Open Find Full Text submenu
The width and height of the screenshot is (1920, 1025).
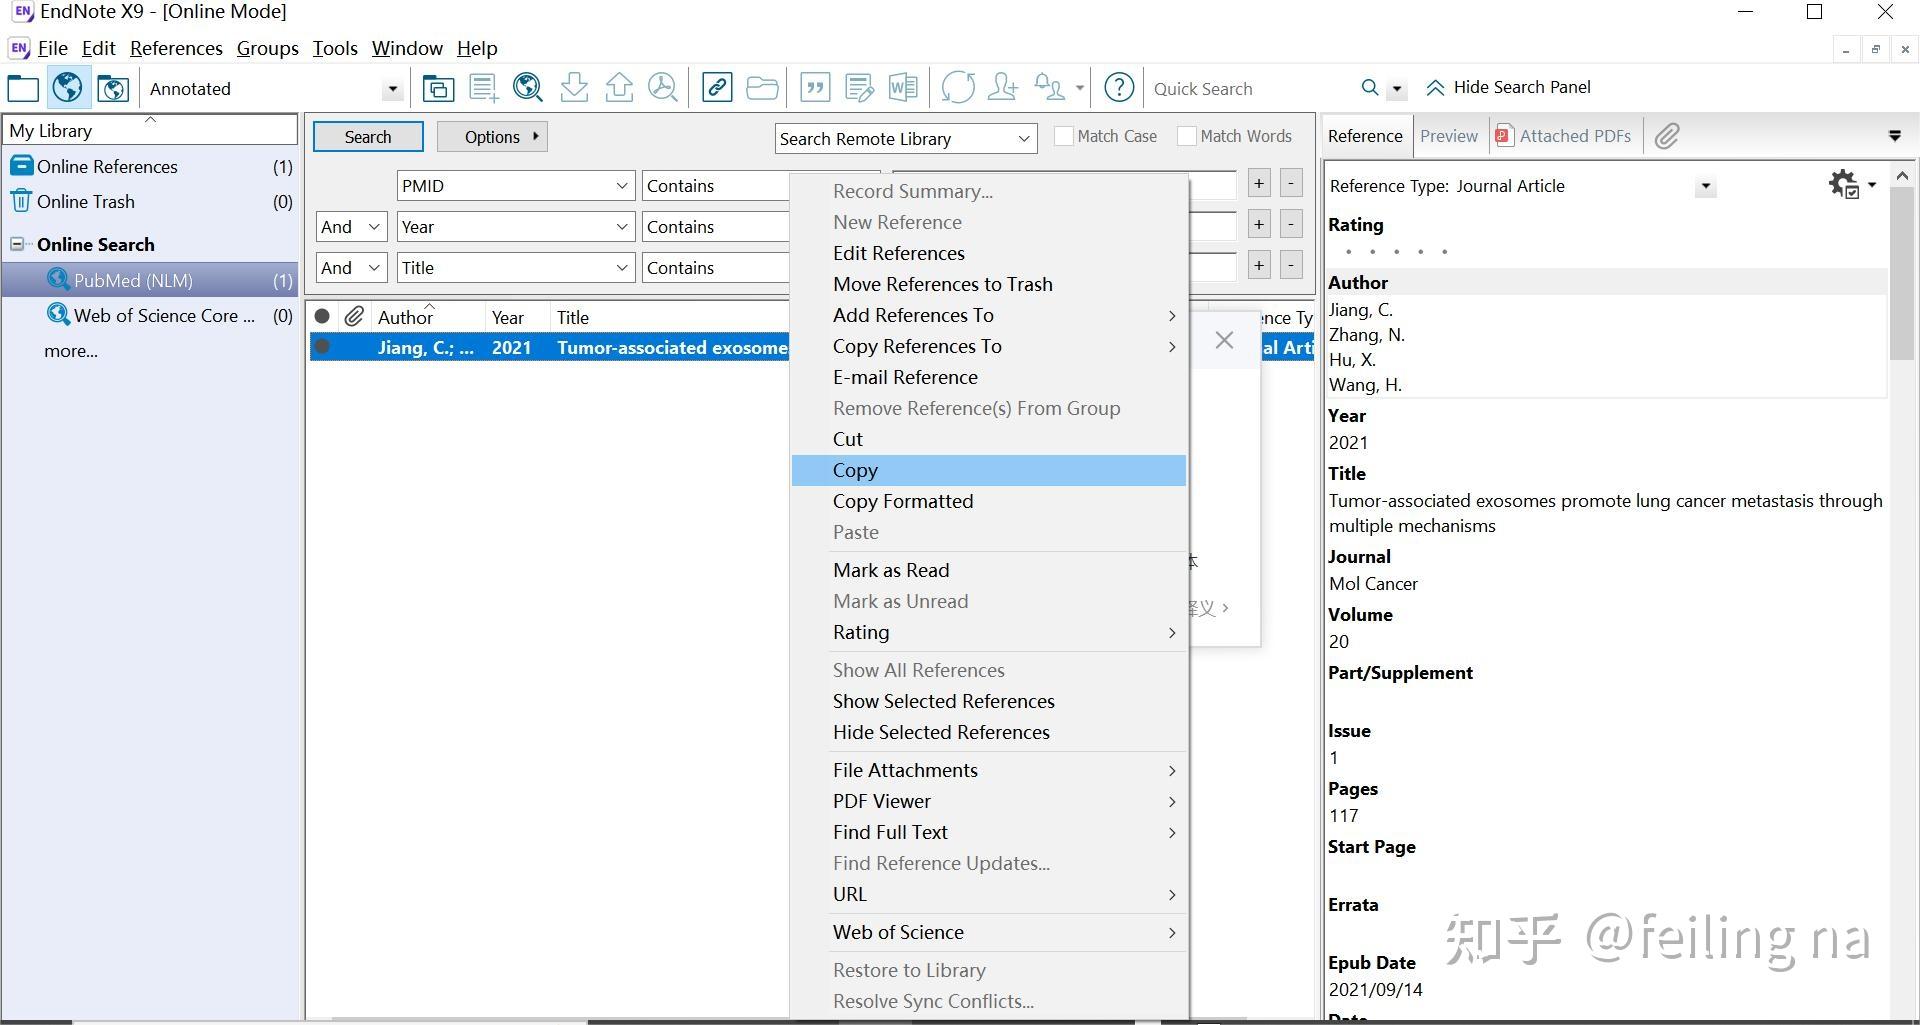pos(989,832)
